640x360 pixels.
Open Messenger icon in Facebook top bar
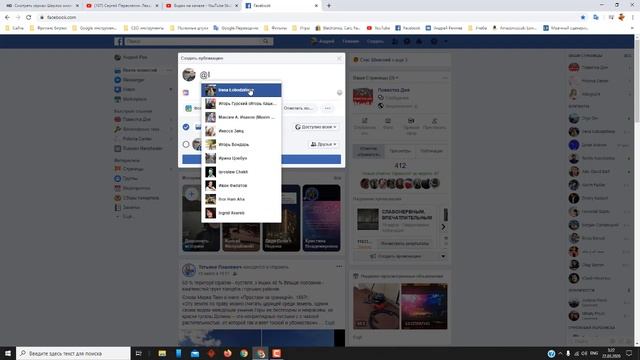click(407, 41)
